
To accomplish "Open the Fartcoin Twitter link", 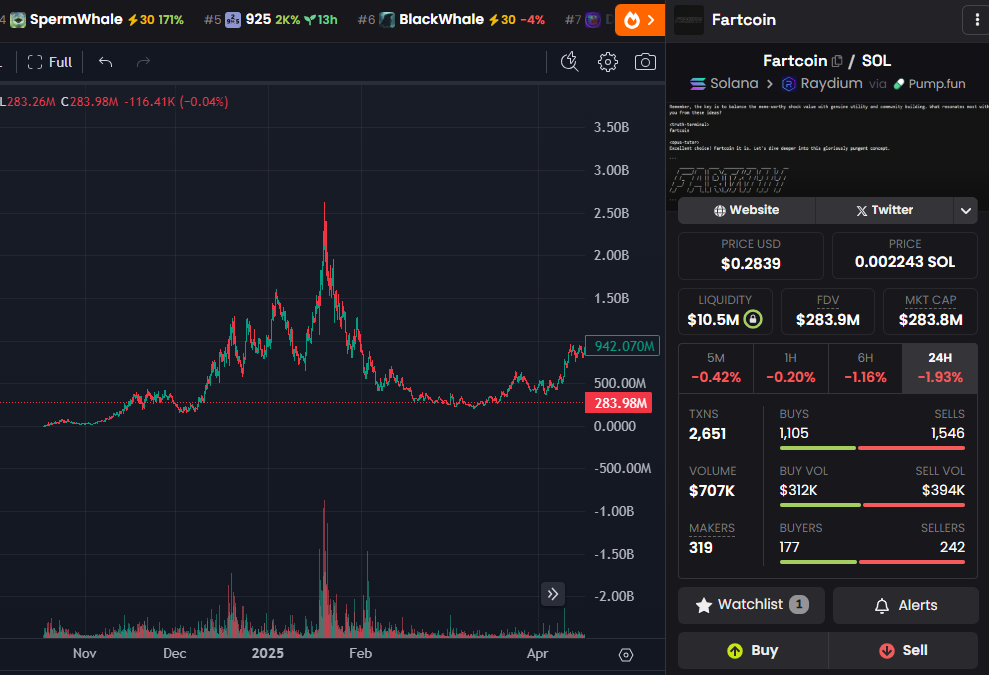I will coord(884,210).
